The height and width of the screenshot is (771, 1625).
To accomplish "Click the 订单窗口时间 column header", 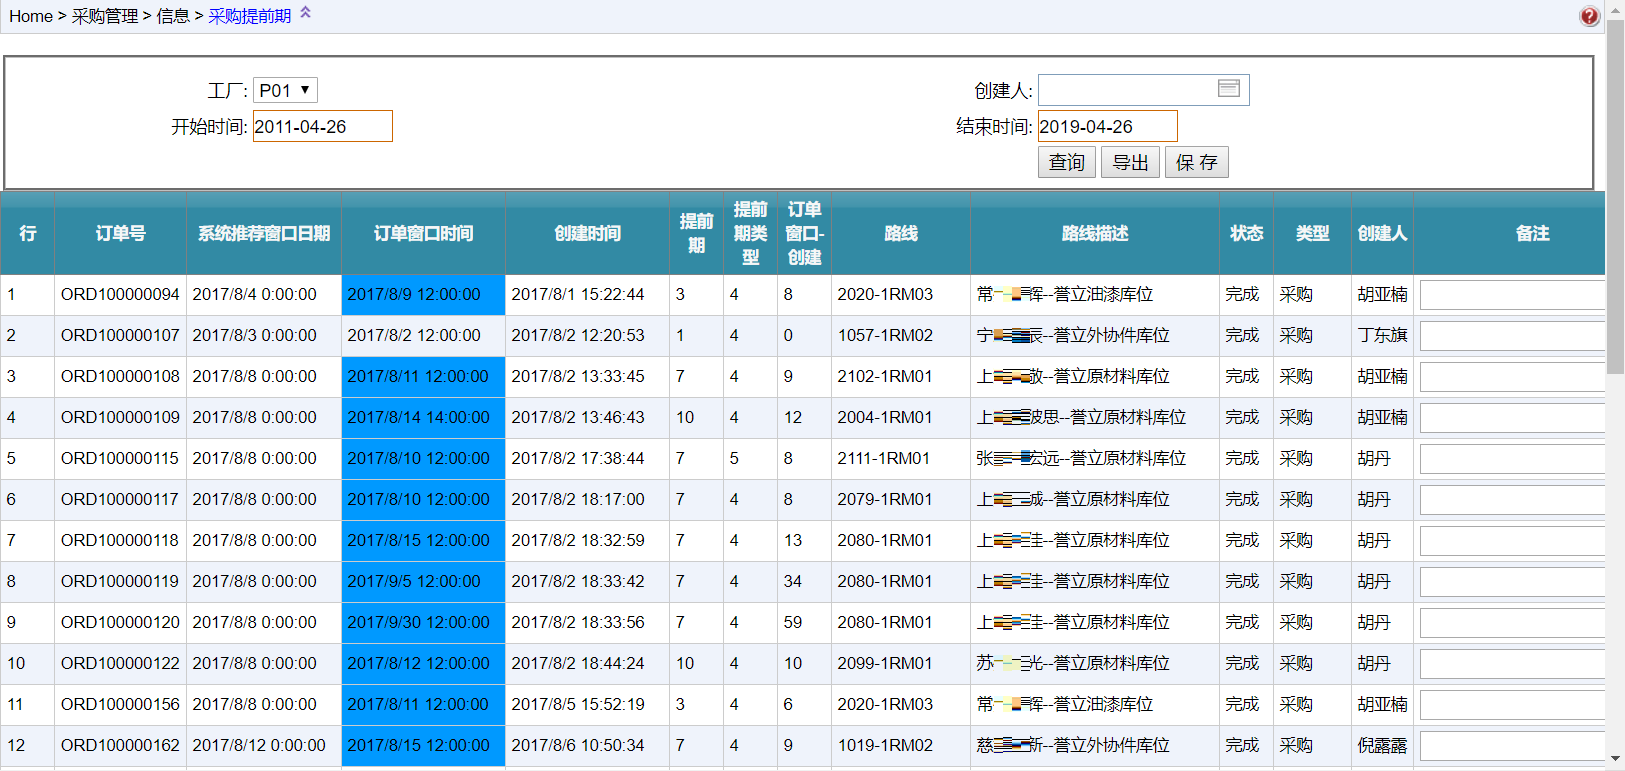I will (x=423, y=233).
